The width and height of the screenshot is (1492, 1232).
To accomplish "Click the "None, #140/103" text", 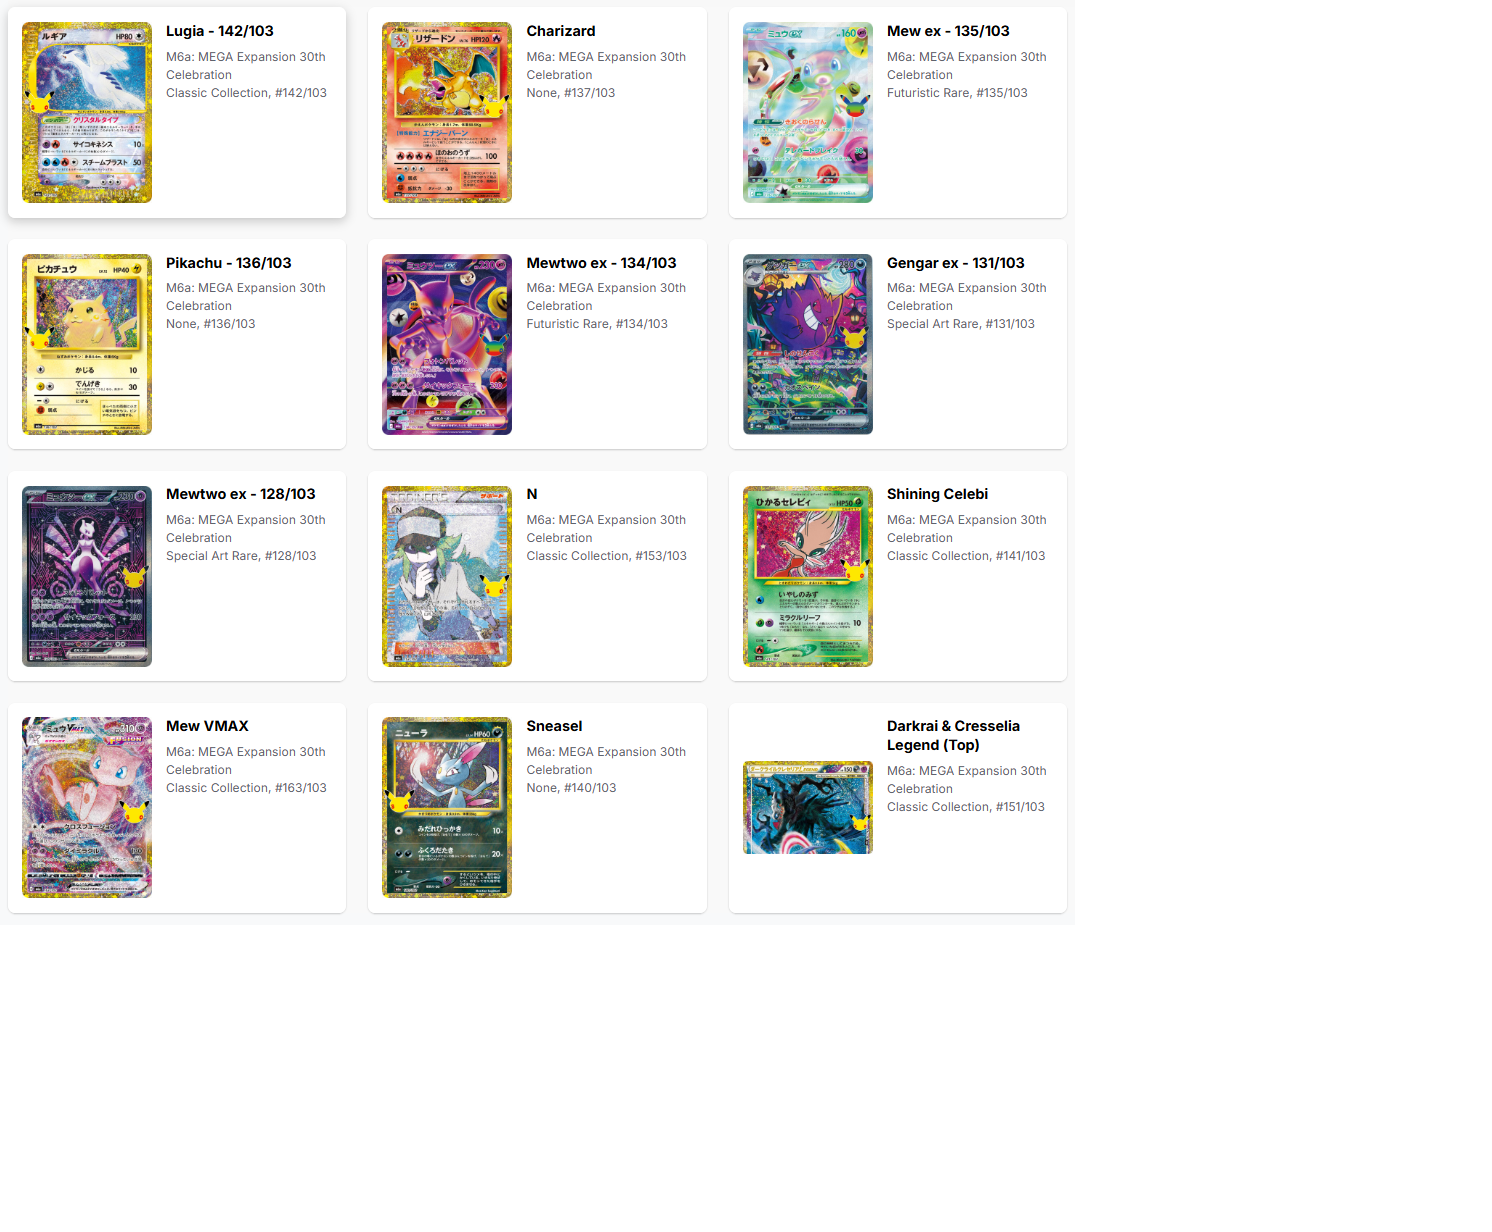I will tap(572, 788).
